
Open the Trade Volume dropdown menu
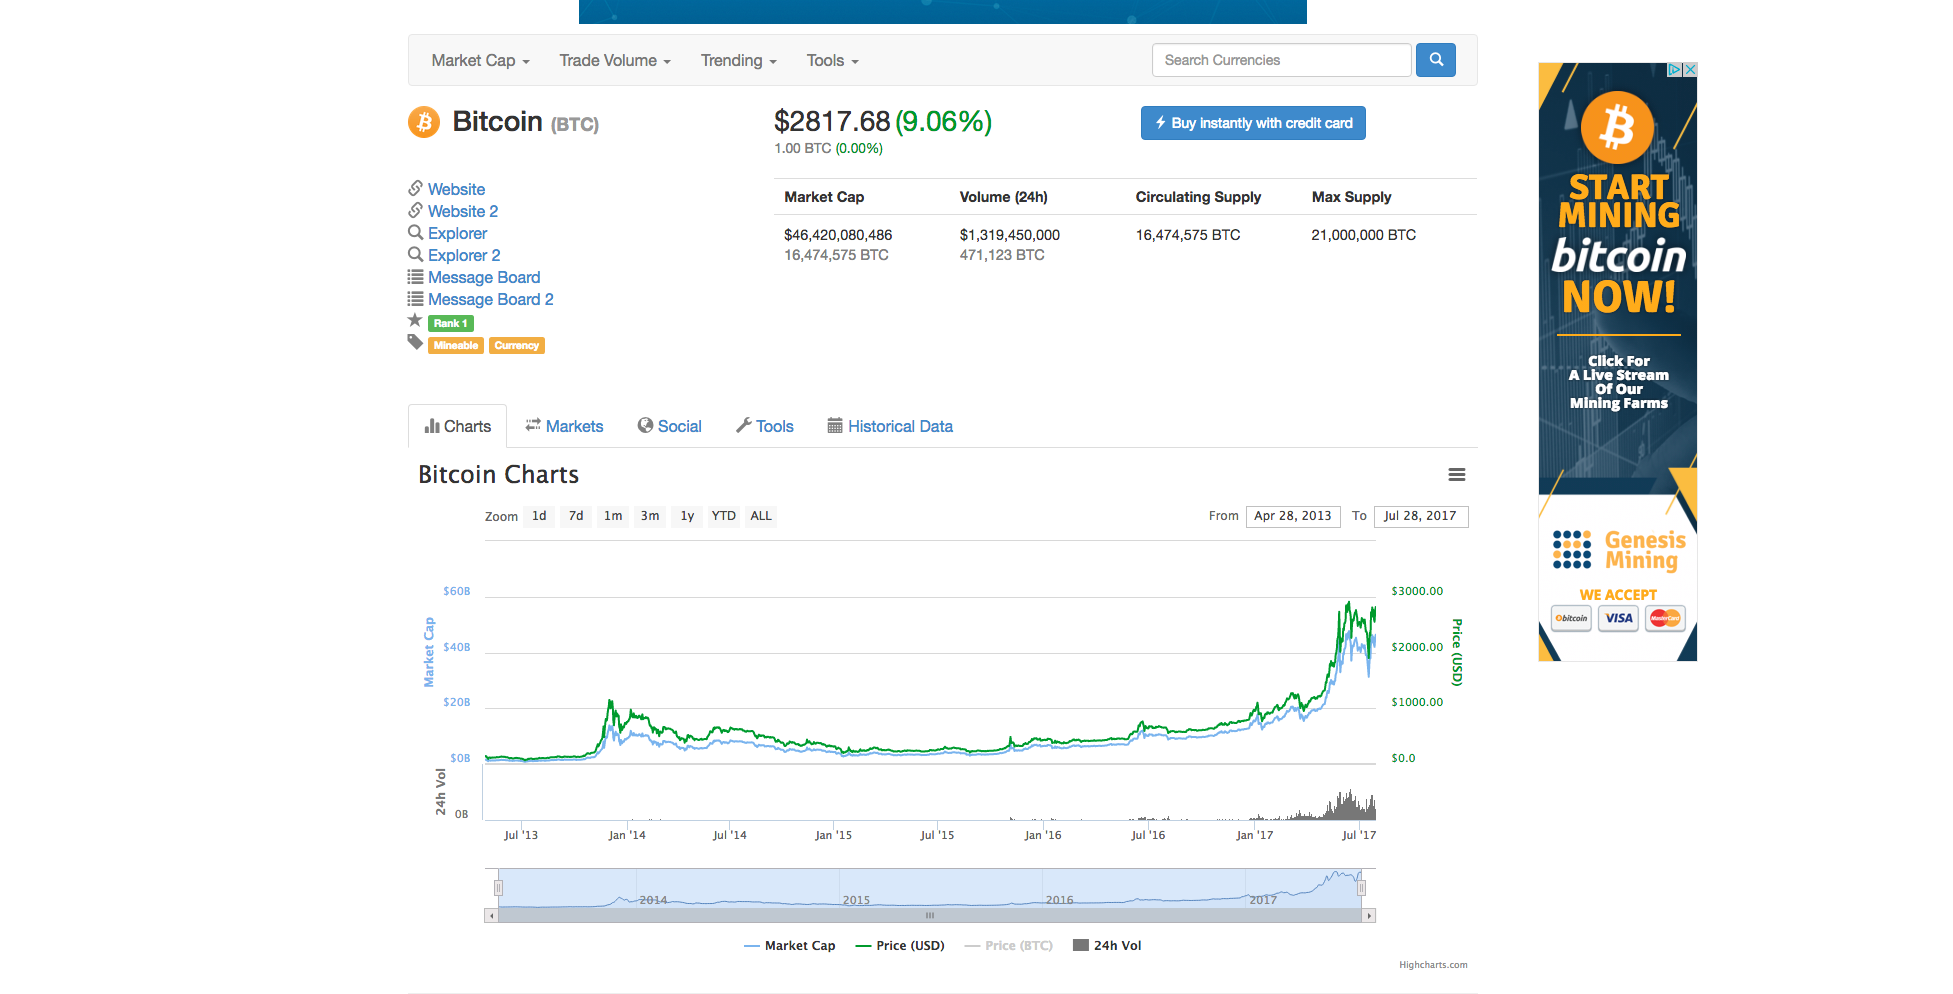(x=615, y=61)
